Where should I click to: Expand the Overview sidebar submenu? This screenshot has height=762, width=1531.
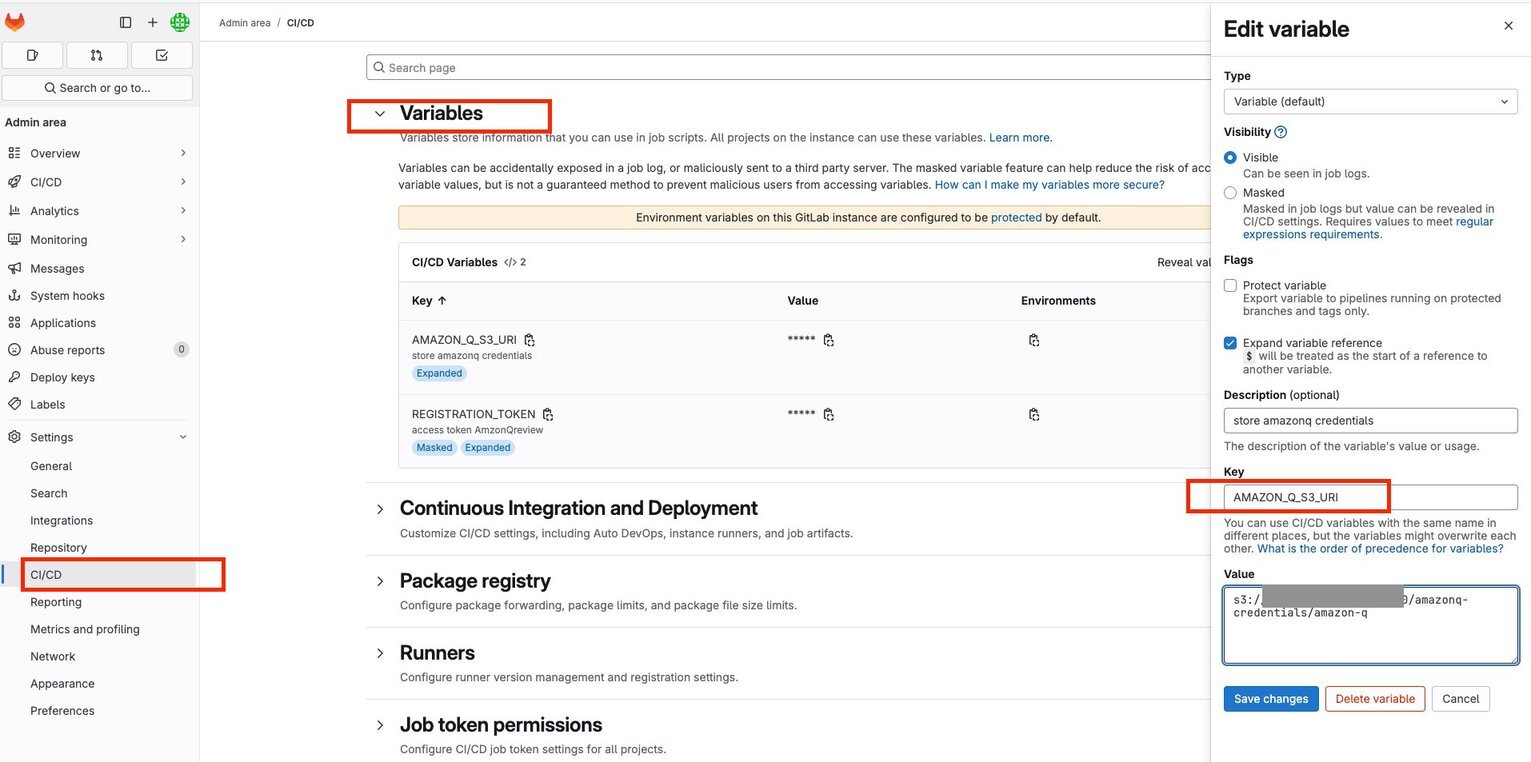[x=183, y=153]
